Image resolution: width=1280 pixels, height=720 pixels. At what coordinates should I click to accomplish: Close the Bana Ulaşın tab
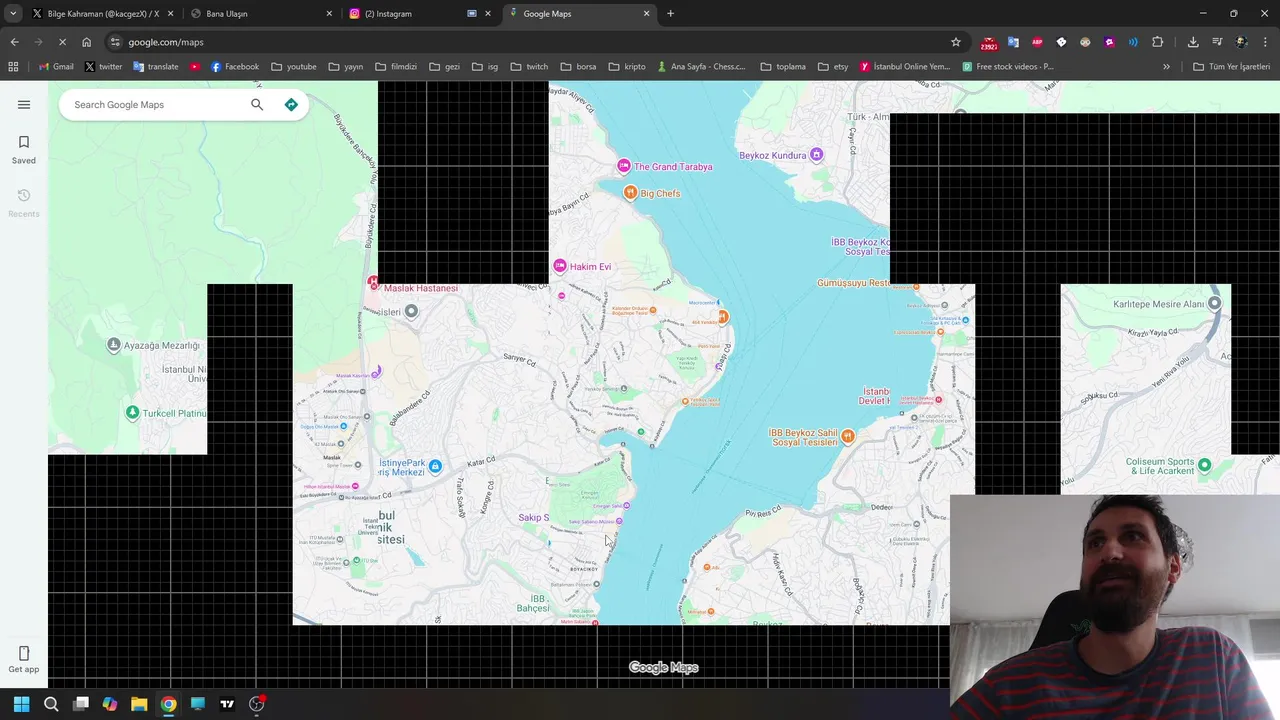(x=329, y=14)
